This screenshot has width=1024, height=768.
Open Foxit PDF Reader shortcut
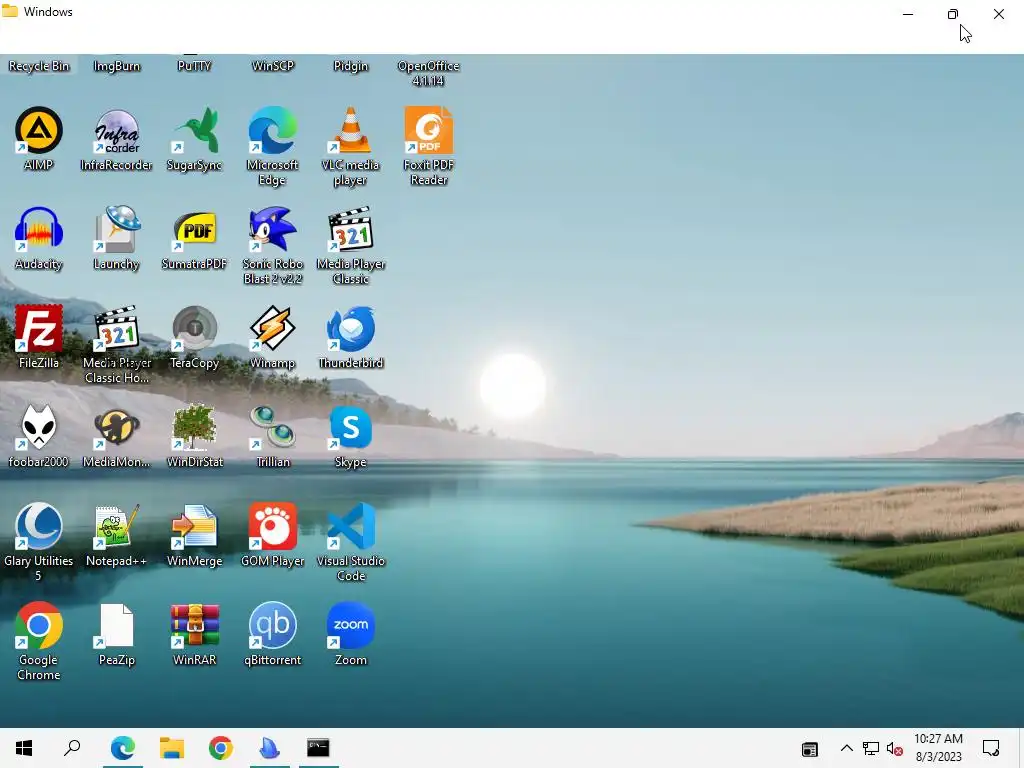tap(428, 146)
